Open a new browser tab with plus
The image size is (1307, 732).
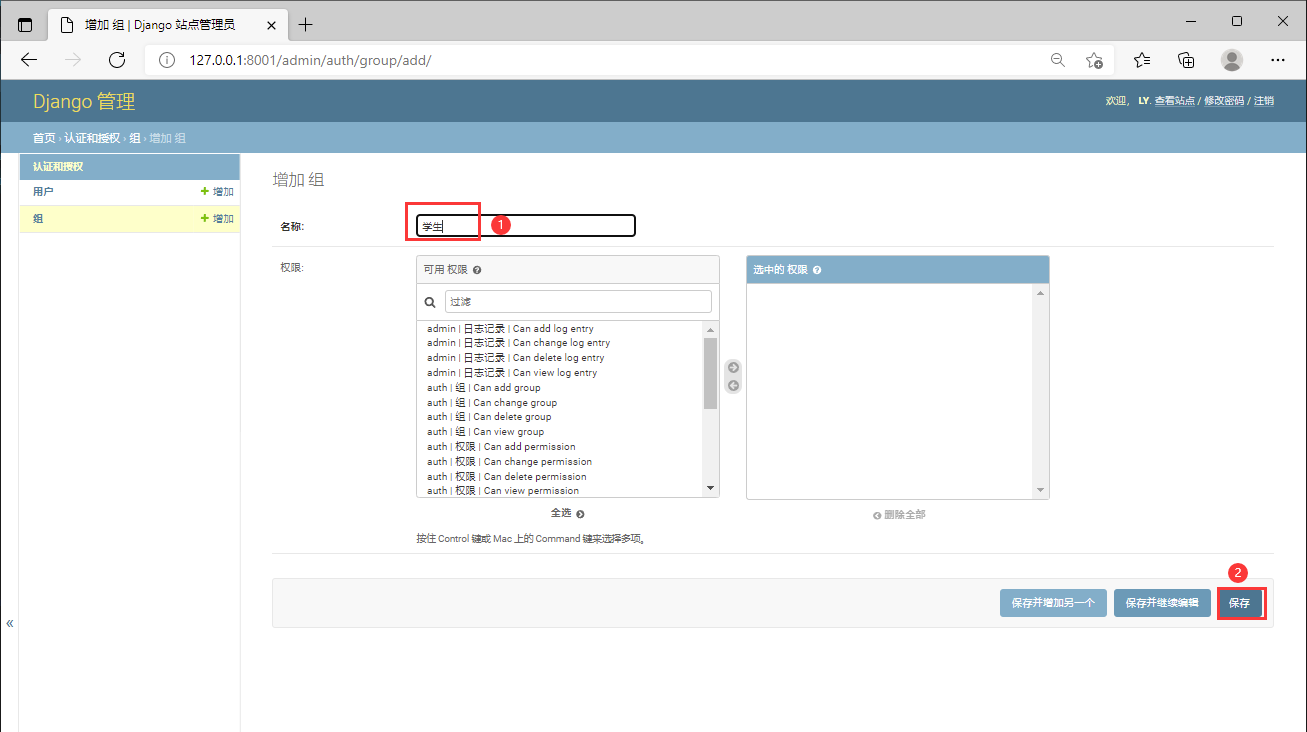point(306,24)
